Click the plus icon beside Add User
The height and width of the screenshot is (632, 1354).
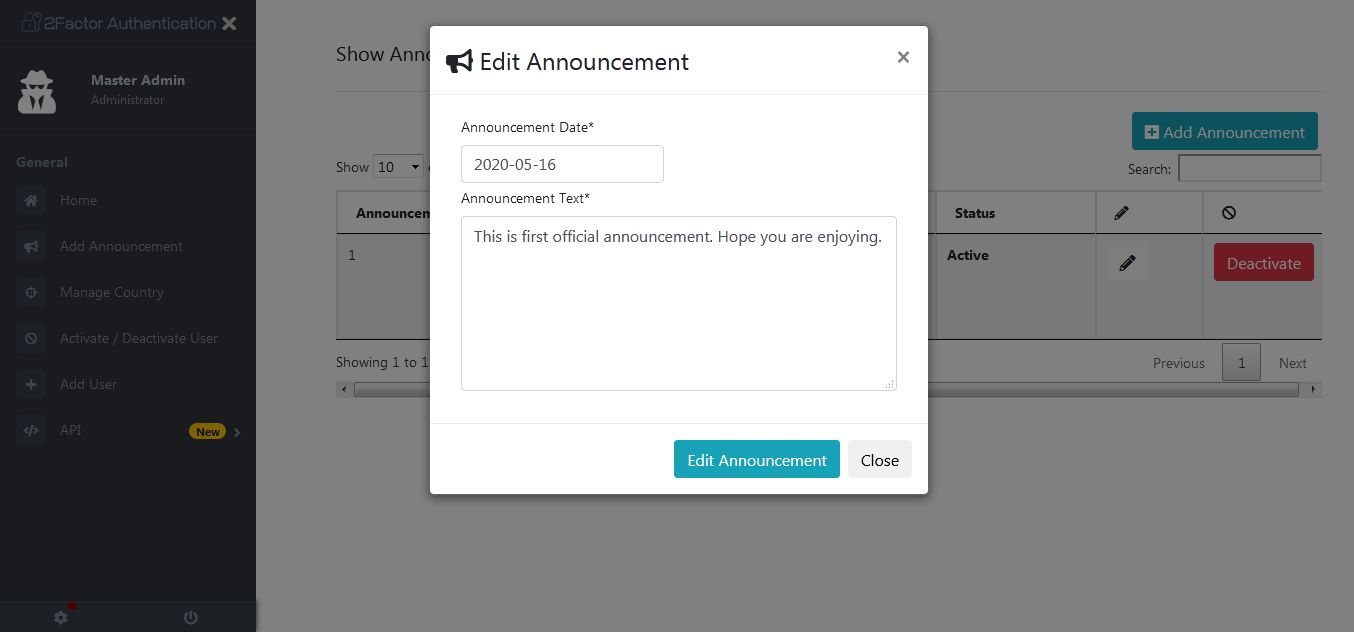click(x=31, y=384)
